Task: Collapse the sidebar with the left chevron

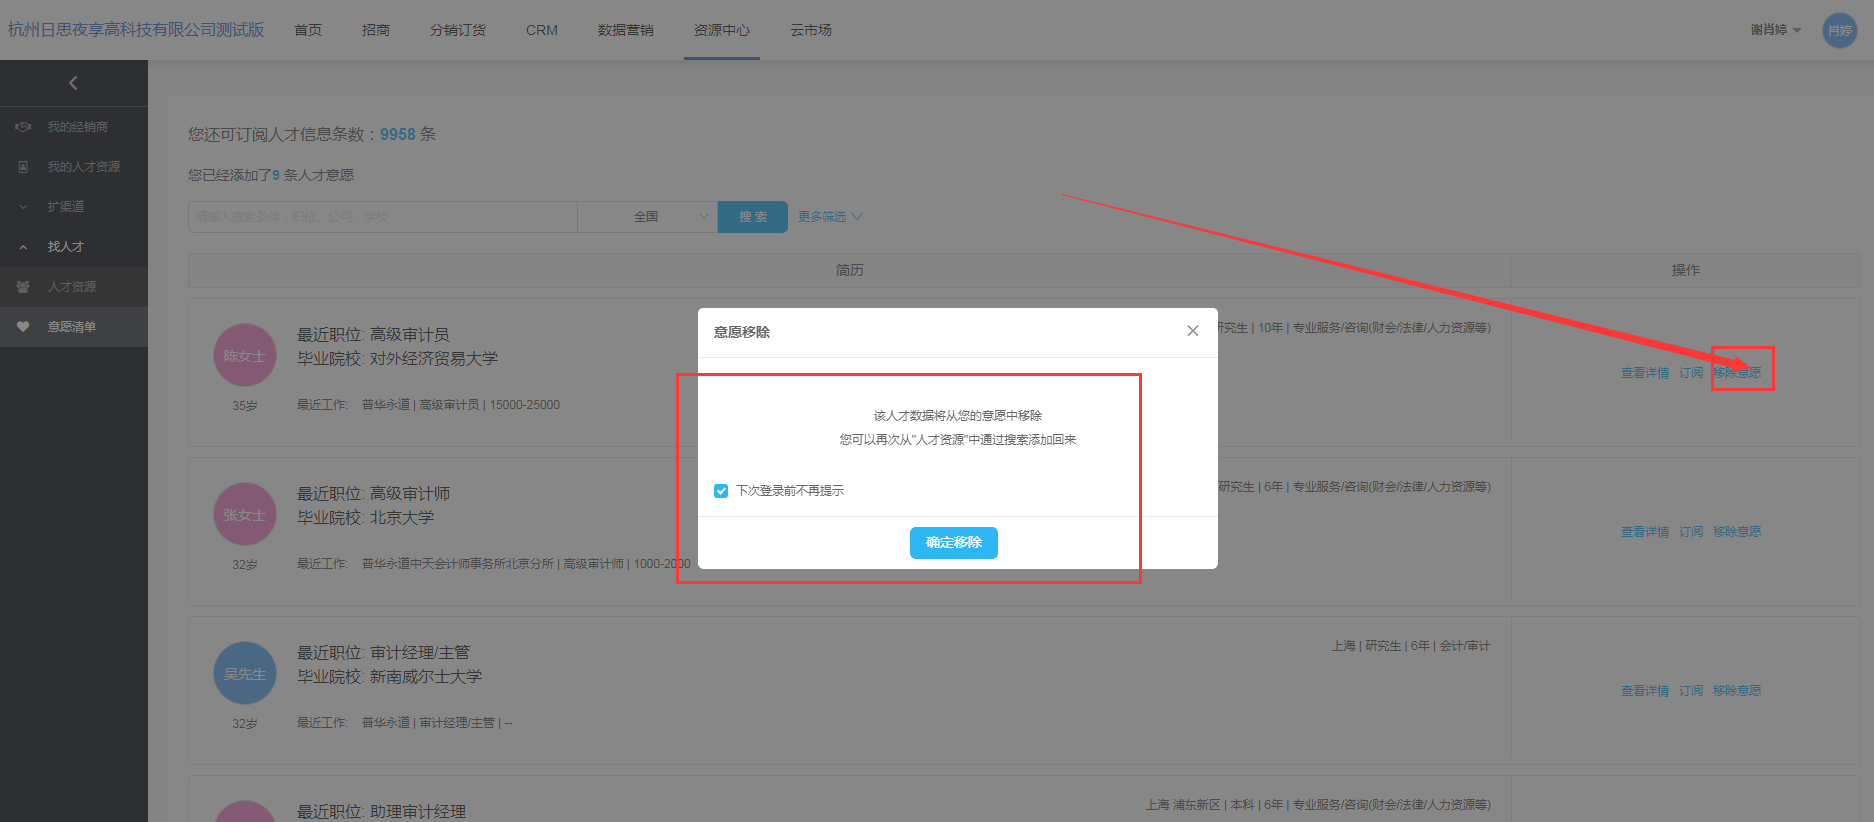Action: tap(73, 83)
